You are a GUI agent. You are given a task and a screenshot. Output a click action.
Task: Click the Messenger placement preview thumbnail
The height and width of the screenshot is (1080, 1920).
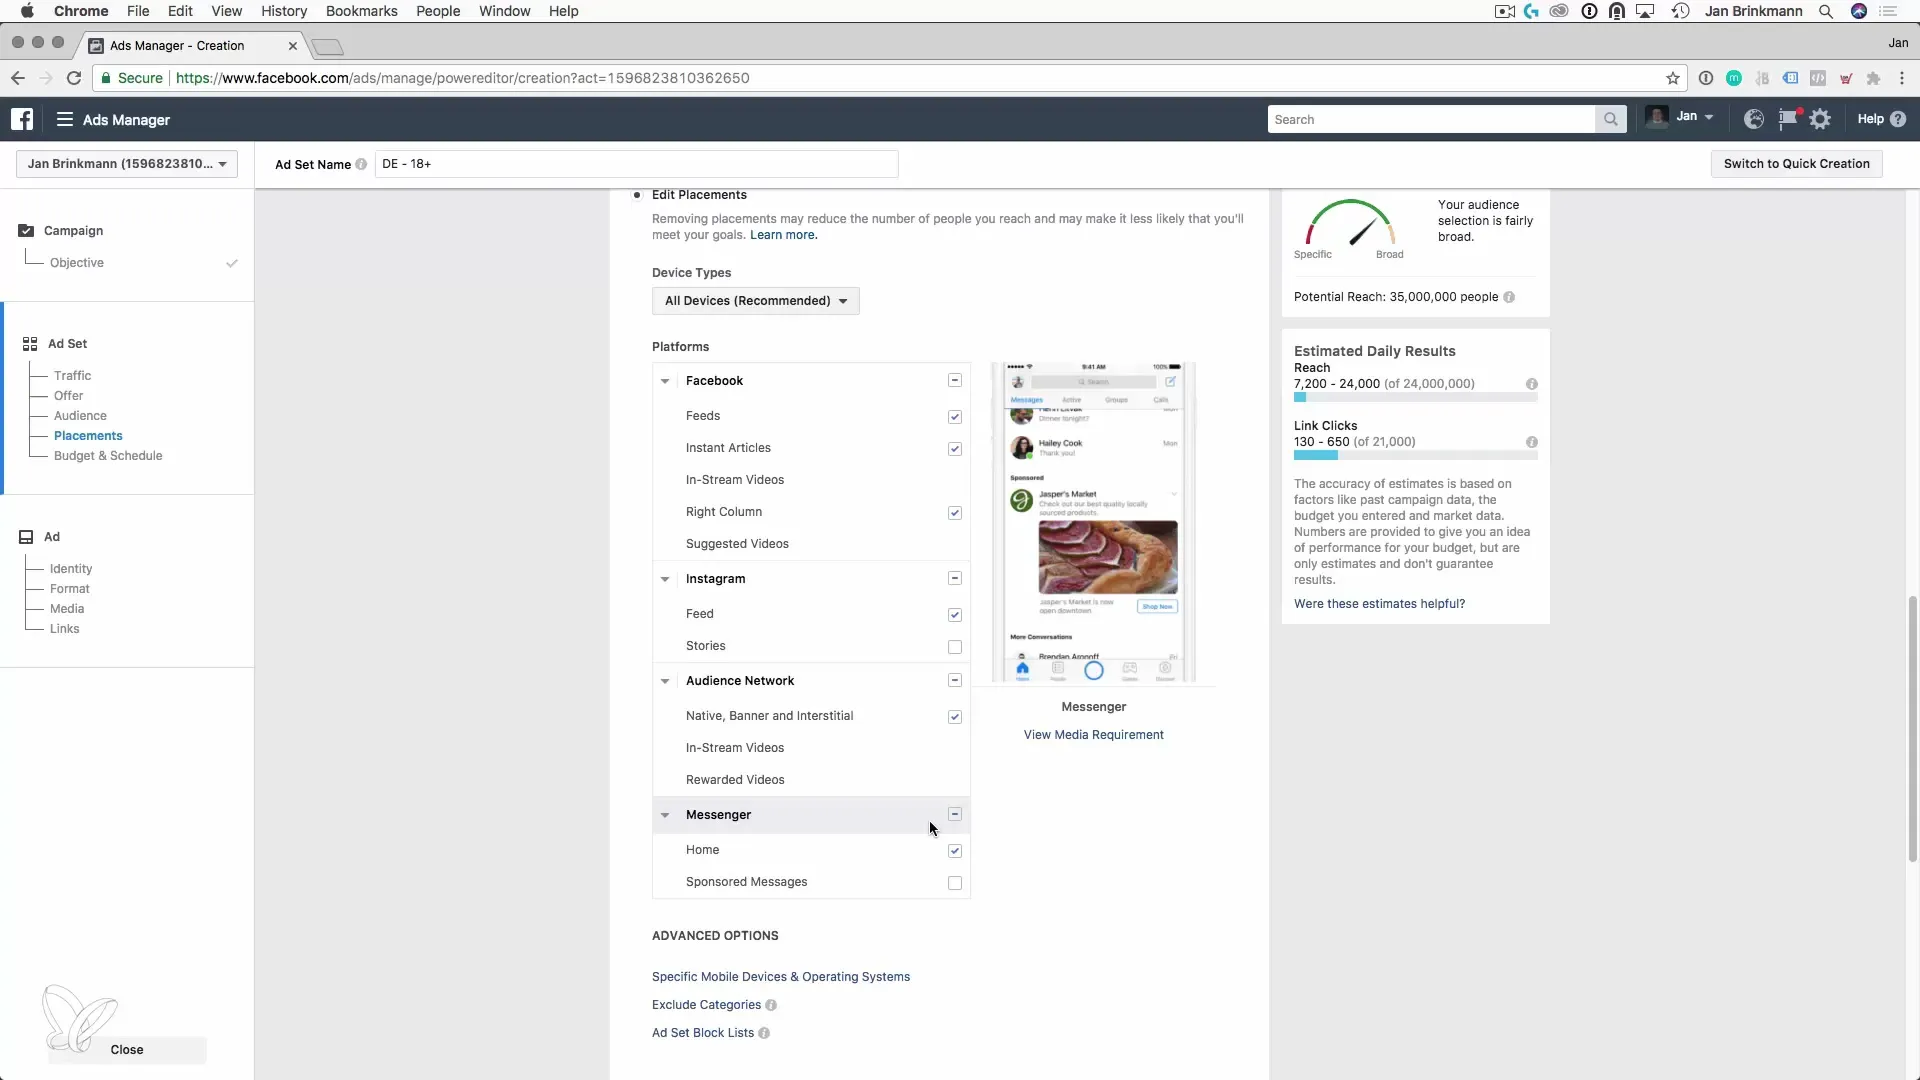(x=1093, y=522)
